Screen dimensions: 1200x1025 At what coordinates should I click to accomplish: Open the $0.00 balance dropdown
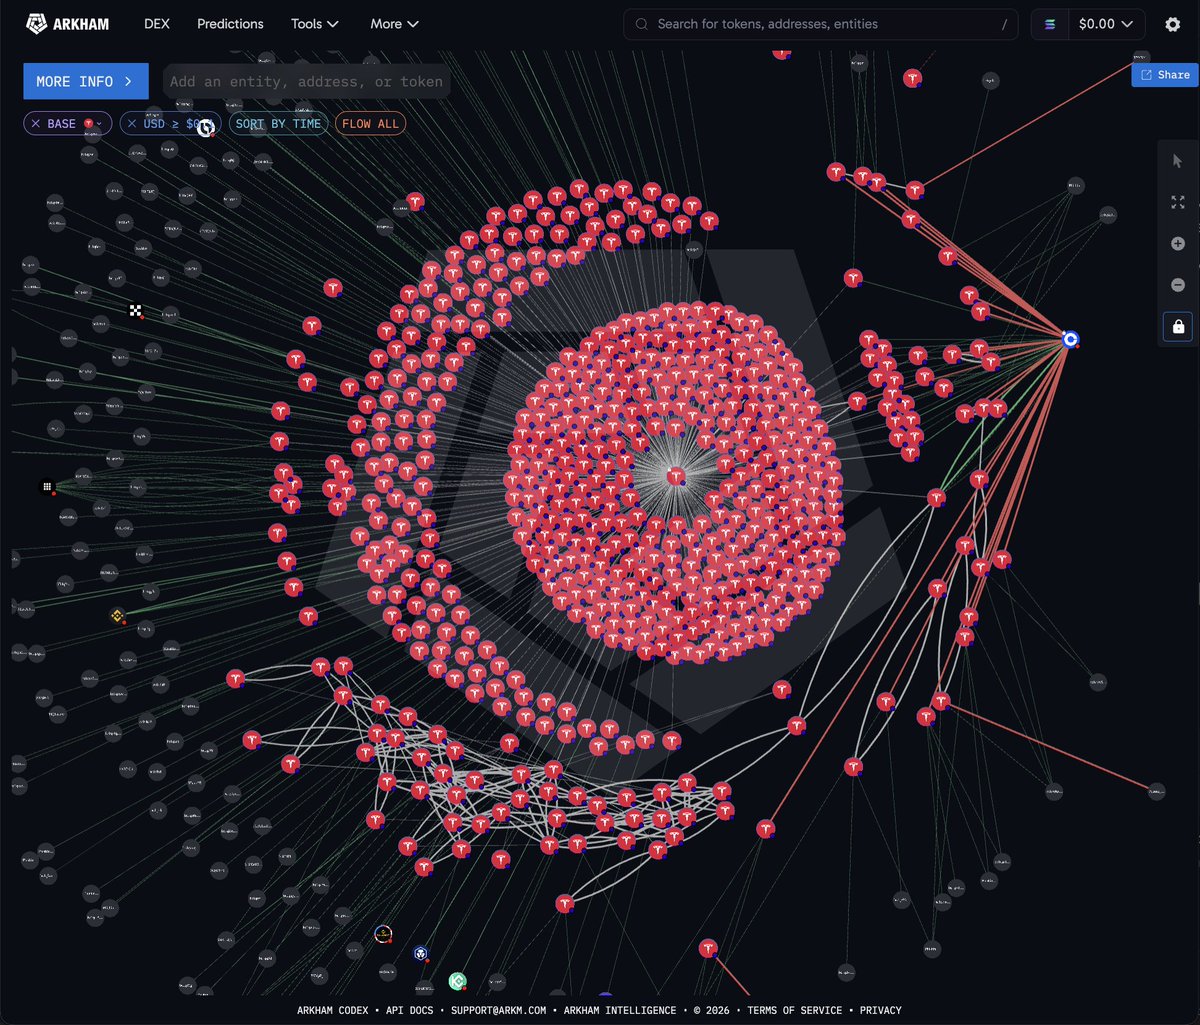(x=1106, y=24)
